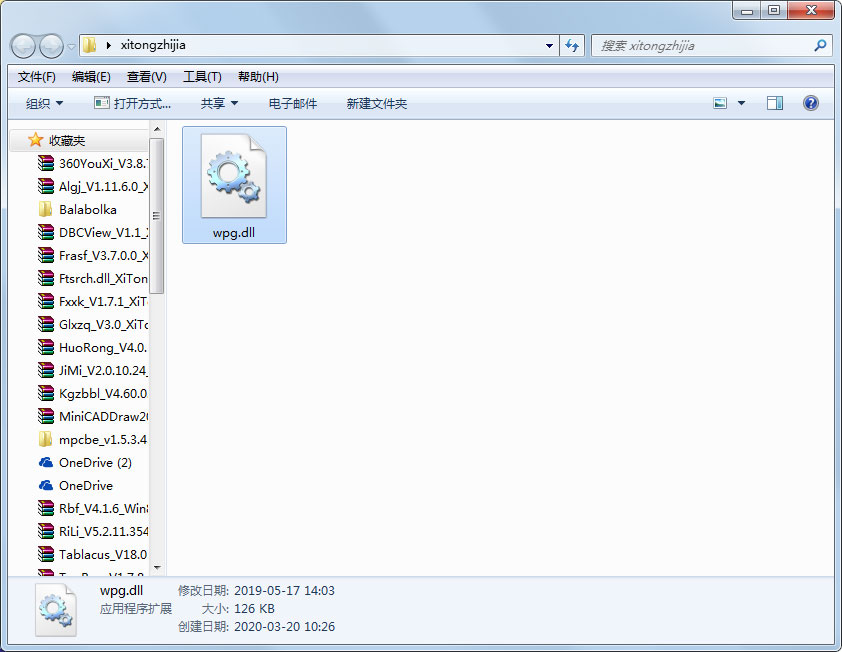
Task: Click the 电子邮件 button
Action: [292, 102]
